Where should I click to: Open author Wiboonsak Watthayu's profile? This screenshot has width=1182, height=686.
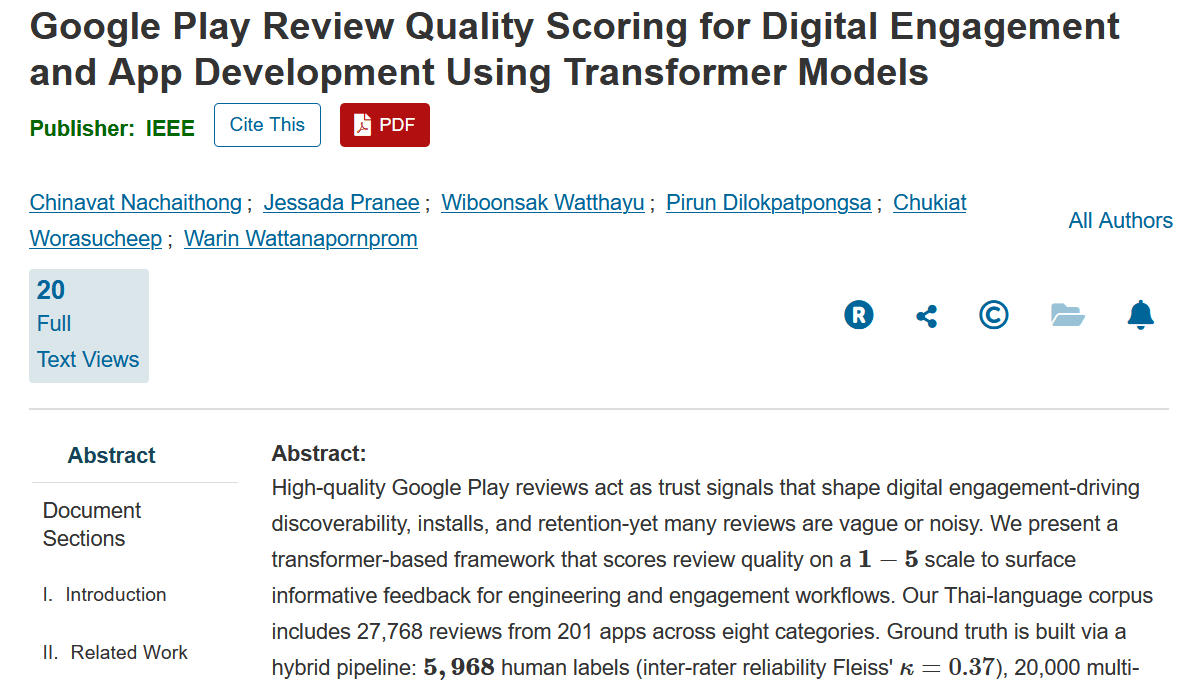(543, 203)
